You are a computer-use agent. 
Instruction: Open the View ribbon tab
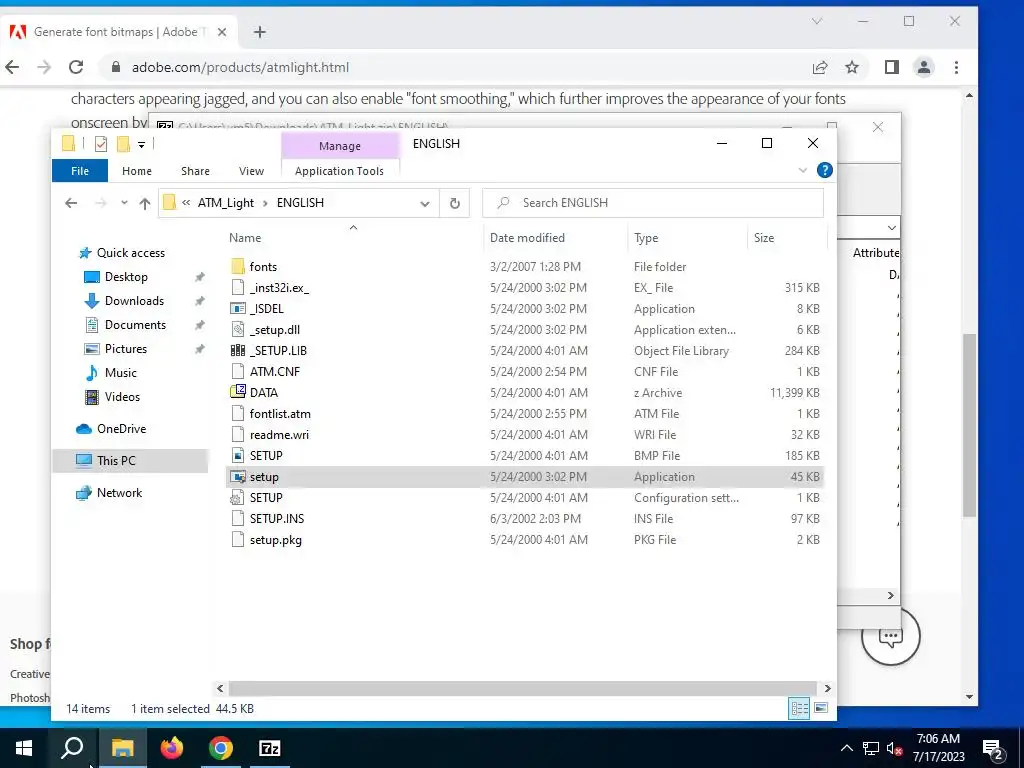251,171
